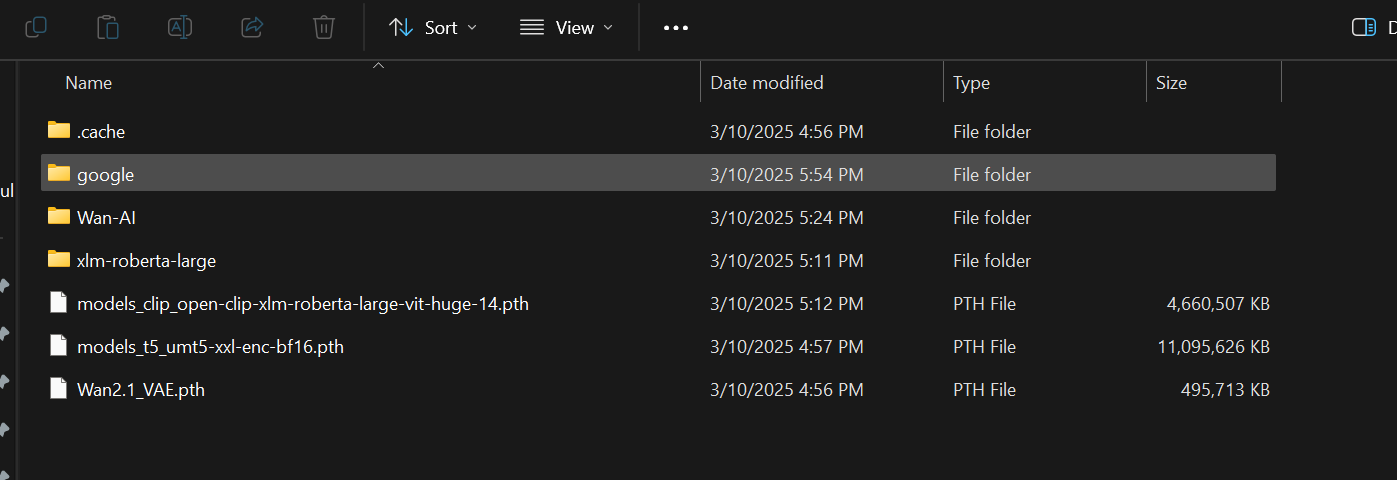Click the Type column header
The image size is (1397, 480).
tap(971, 83)
